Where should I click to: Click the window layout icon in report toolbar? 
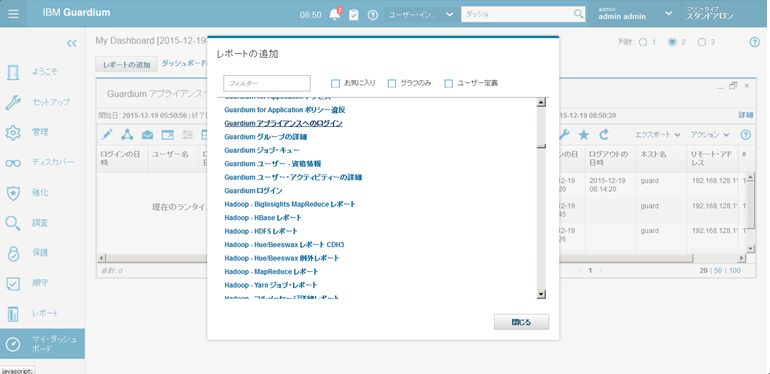tap(167, 134)
